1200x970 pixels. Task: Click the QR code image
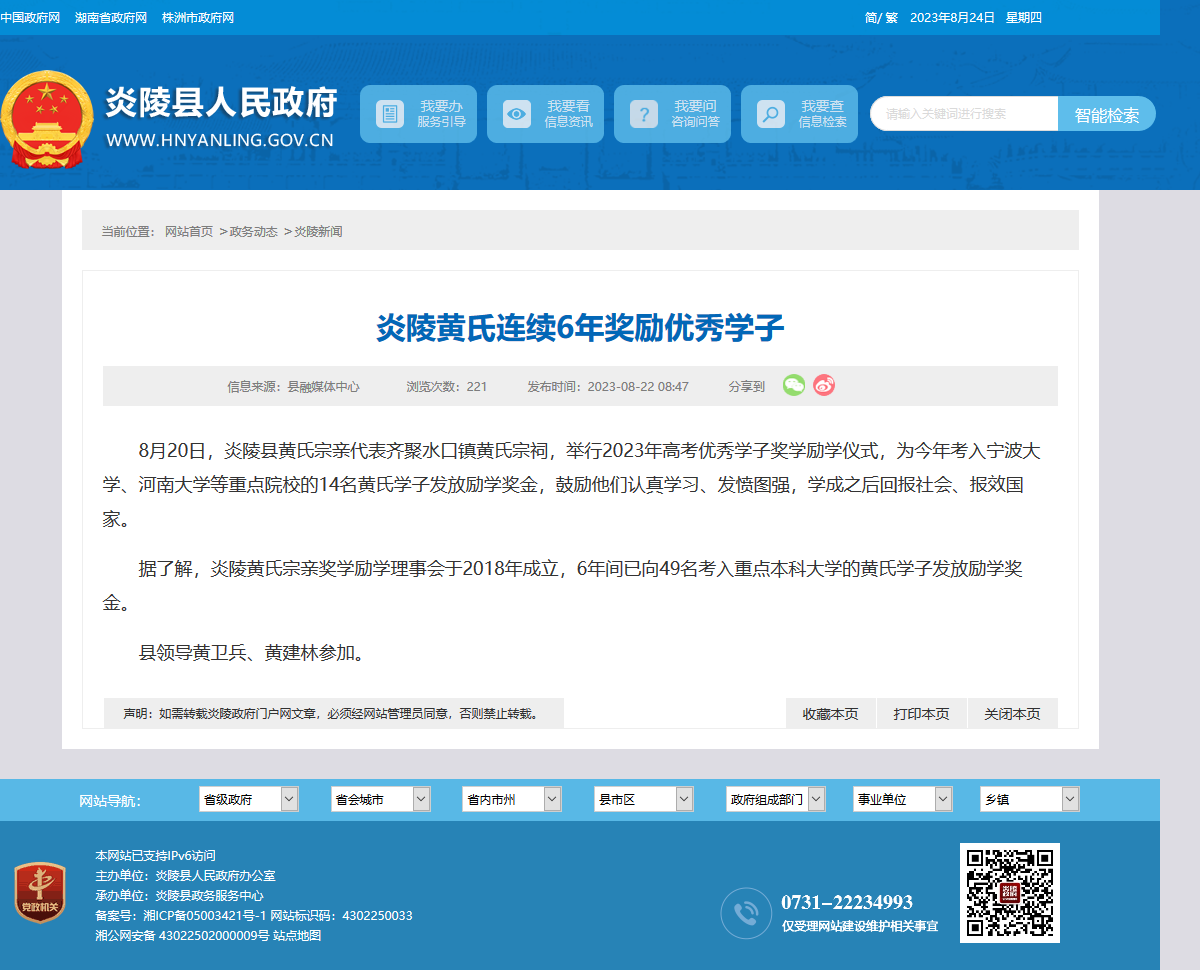coord(1010,893)
